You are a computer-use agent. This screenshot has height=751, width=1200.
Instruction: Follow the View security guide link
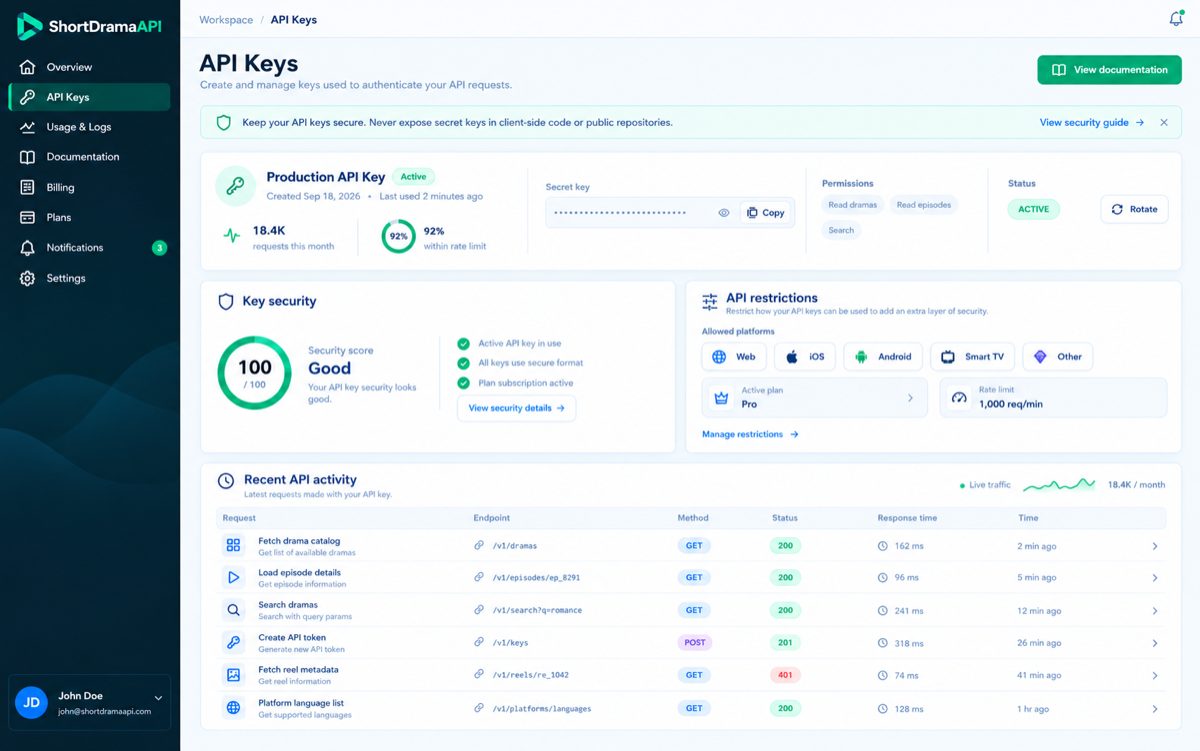pyautogui.click(x=1092, y=122)
